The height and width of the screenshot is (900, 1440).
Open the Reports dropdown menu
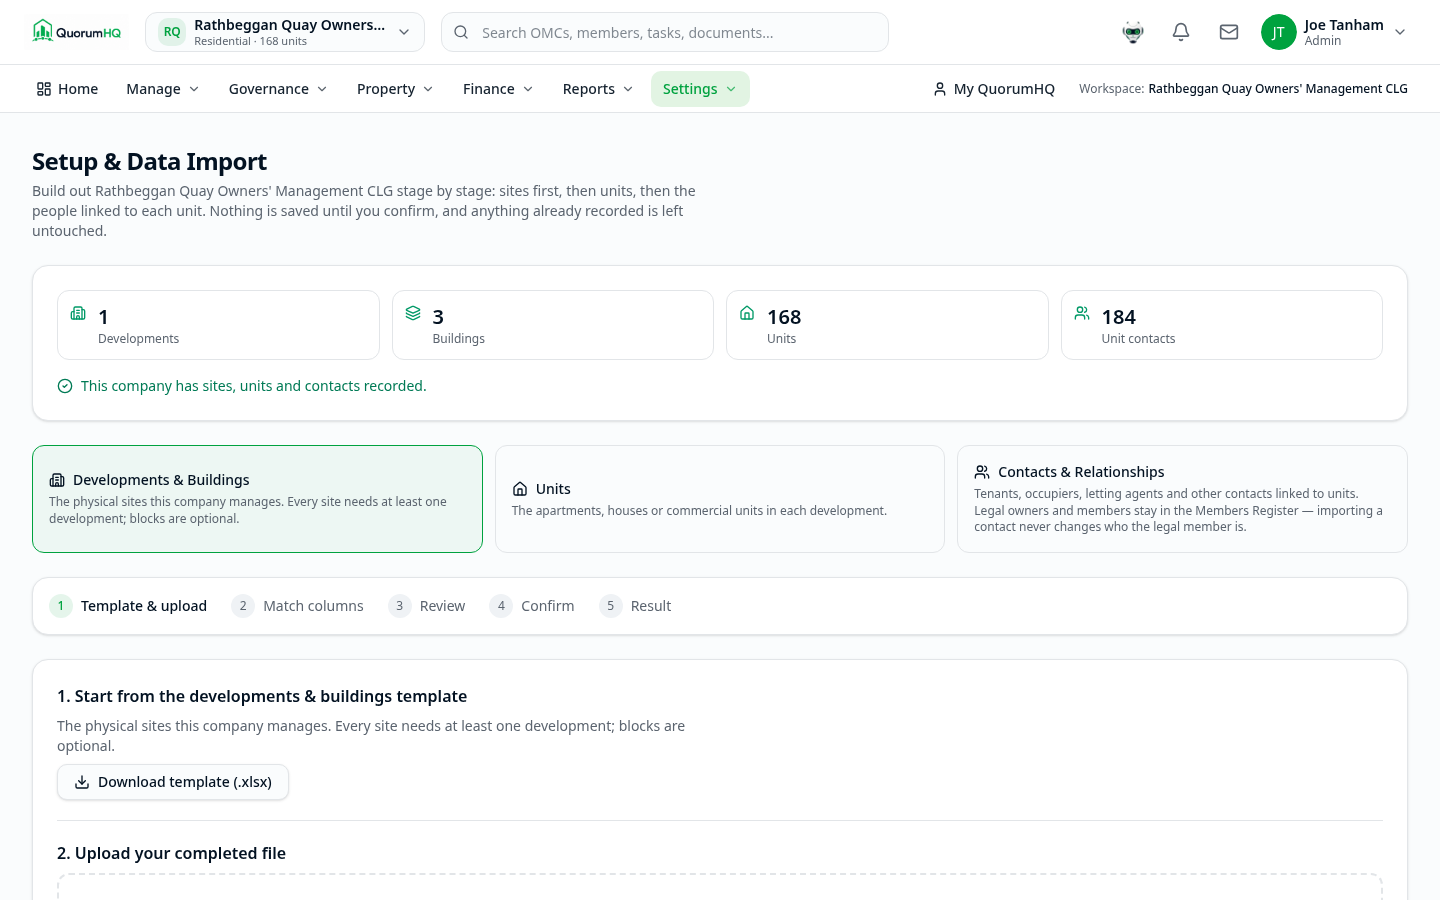click(x=598, y=89)
